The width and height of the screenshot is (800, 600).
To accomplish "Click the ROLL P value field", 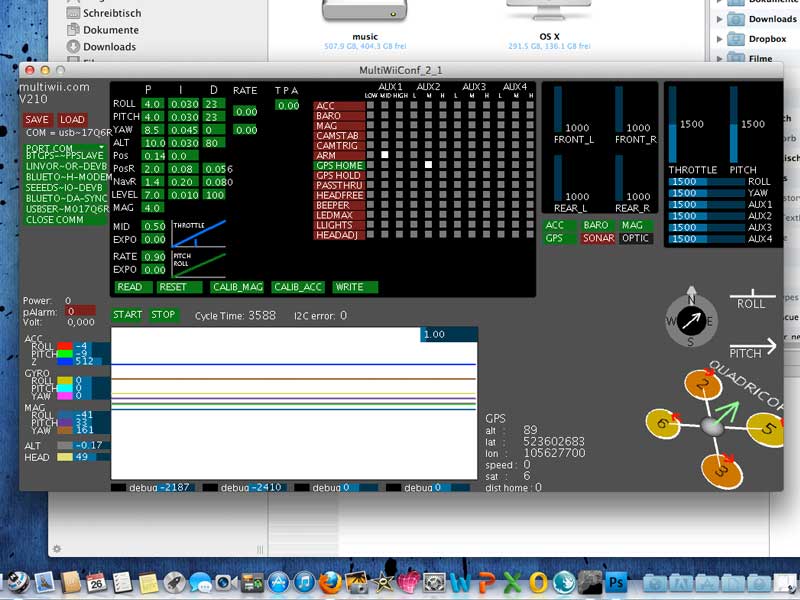I will 152,104.
